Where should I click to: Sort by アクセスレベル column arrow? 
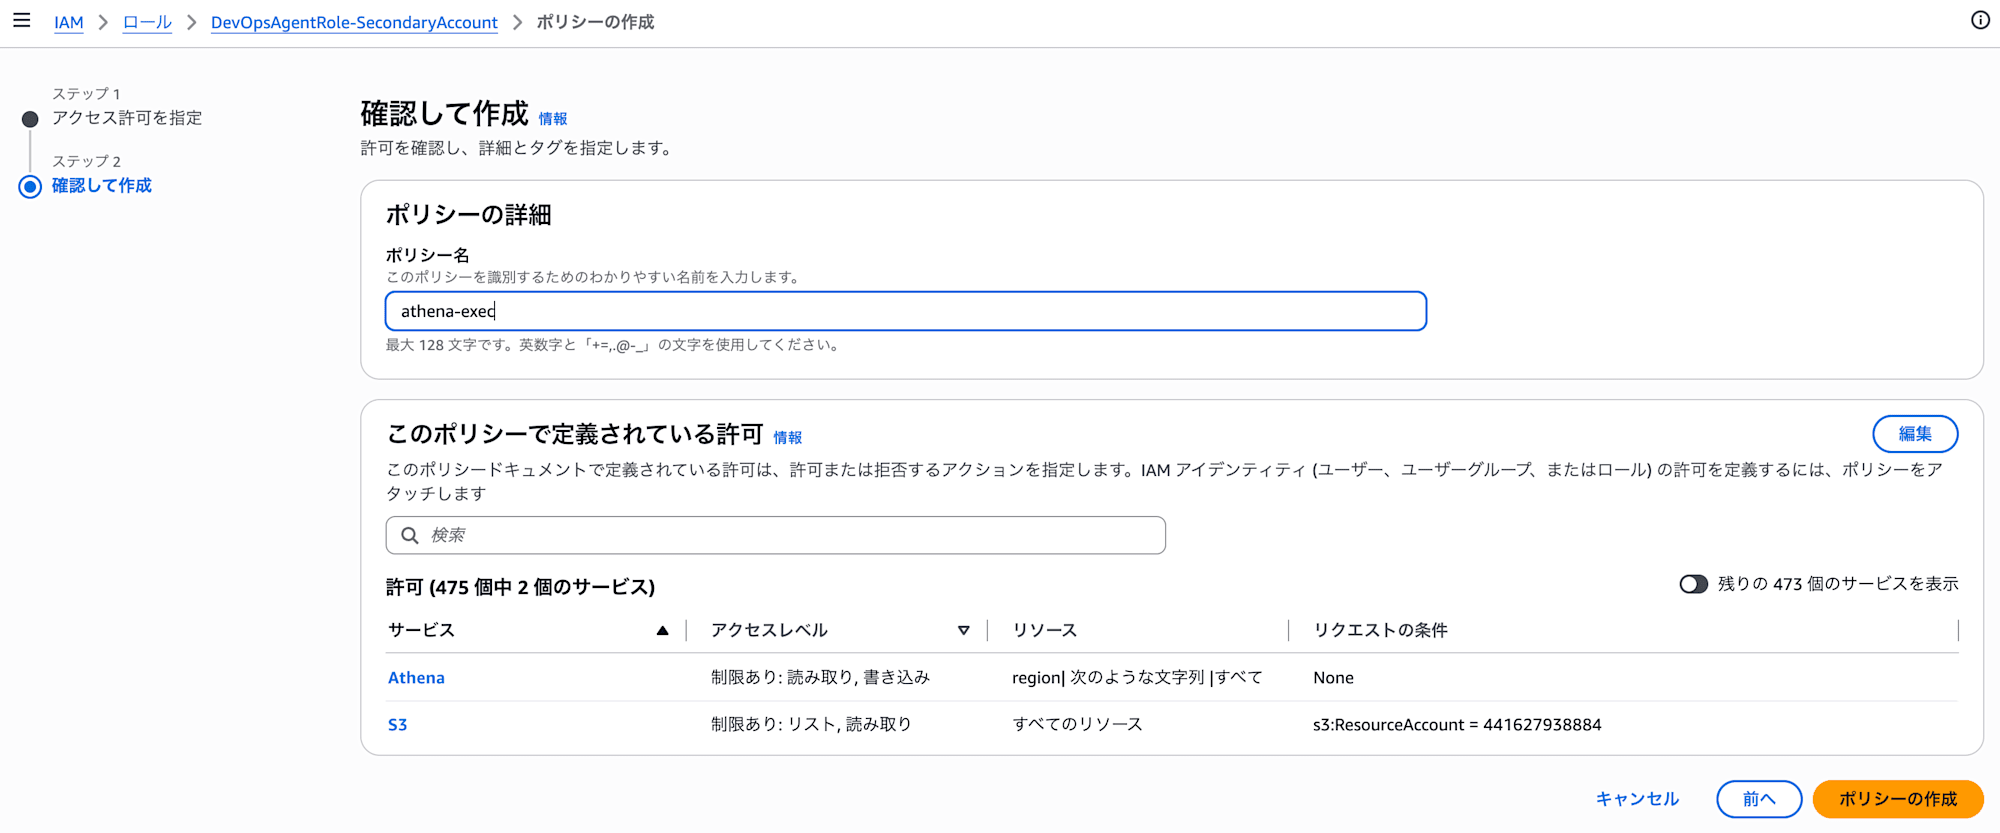click(x=963, y=630)
